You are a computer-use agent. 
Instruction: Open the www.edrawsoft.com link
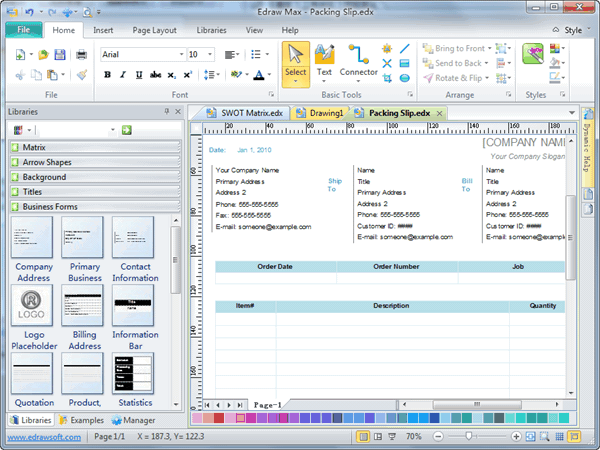pyautogui.click(x=43, y=437)
